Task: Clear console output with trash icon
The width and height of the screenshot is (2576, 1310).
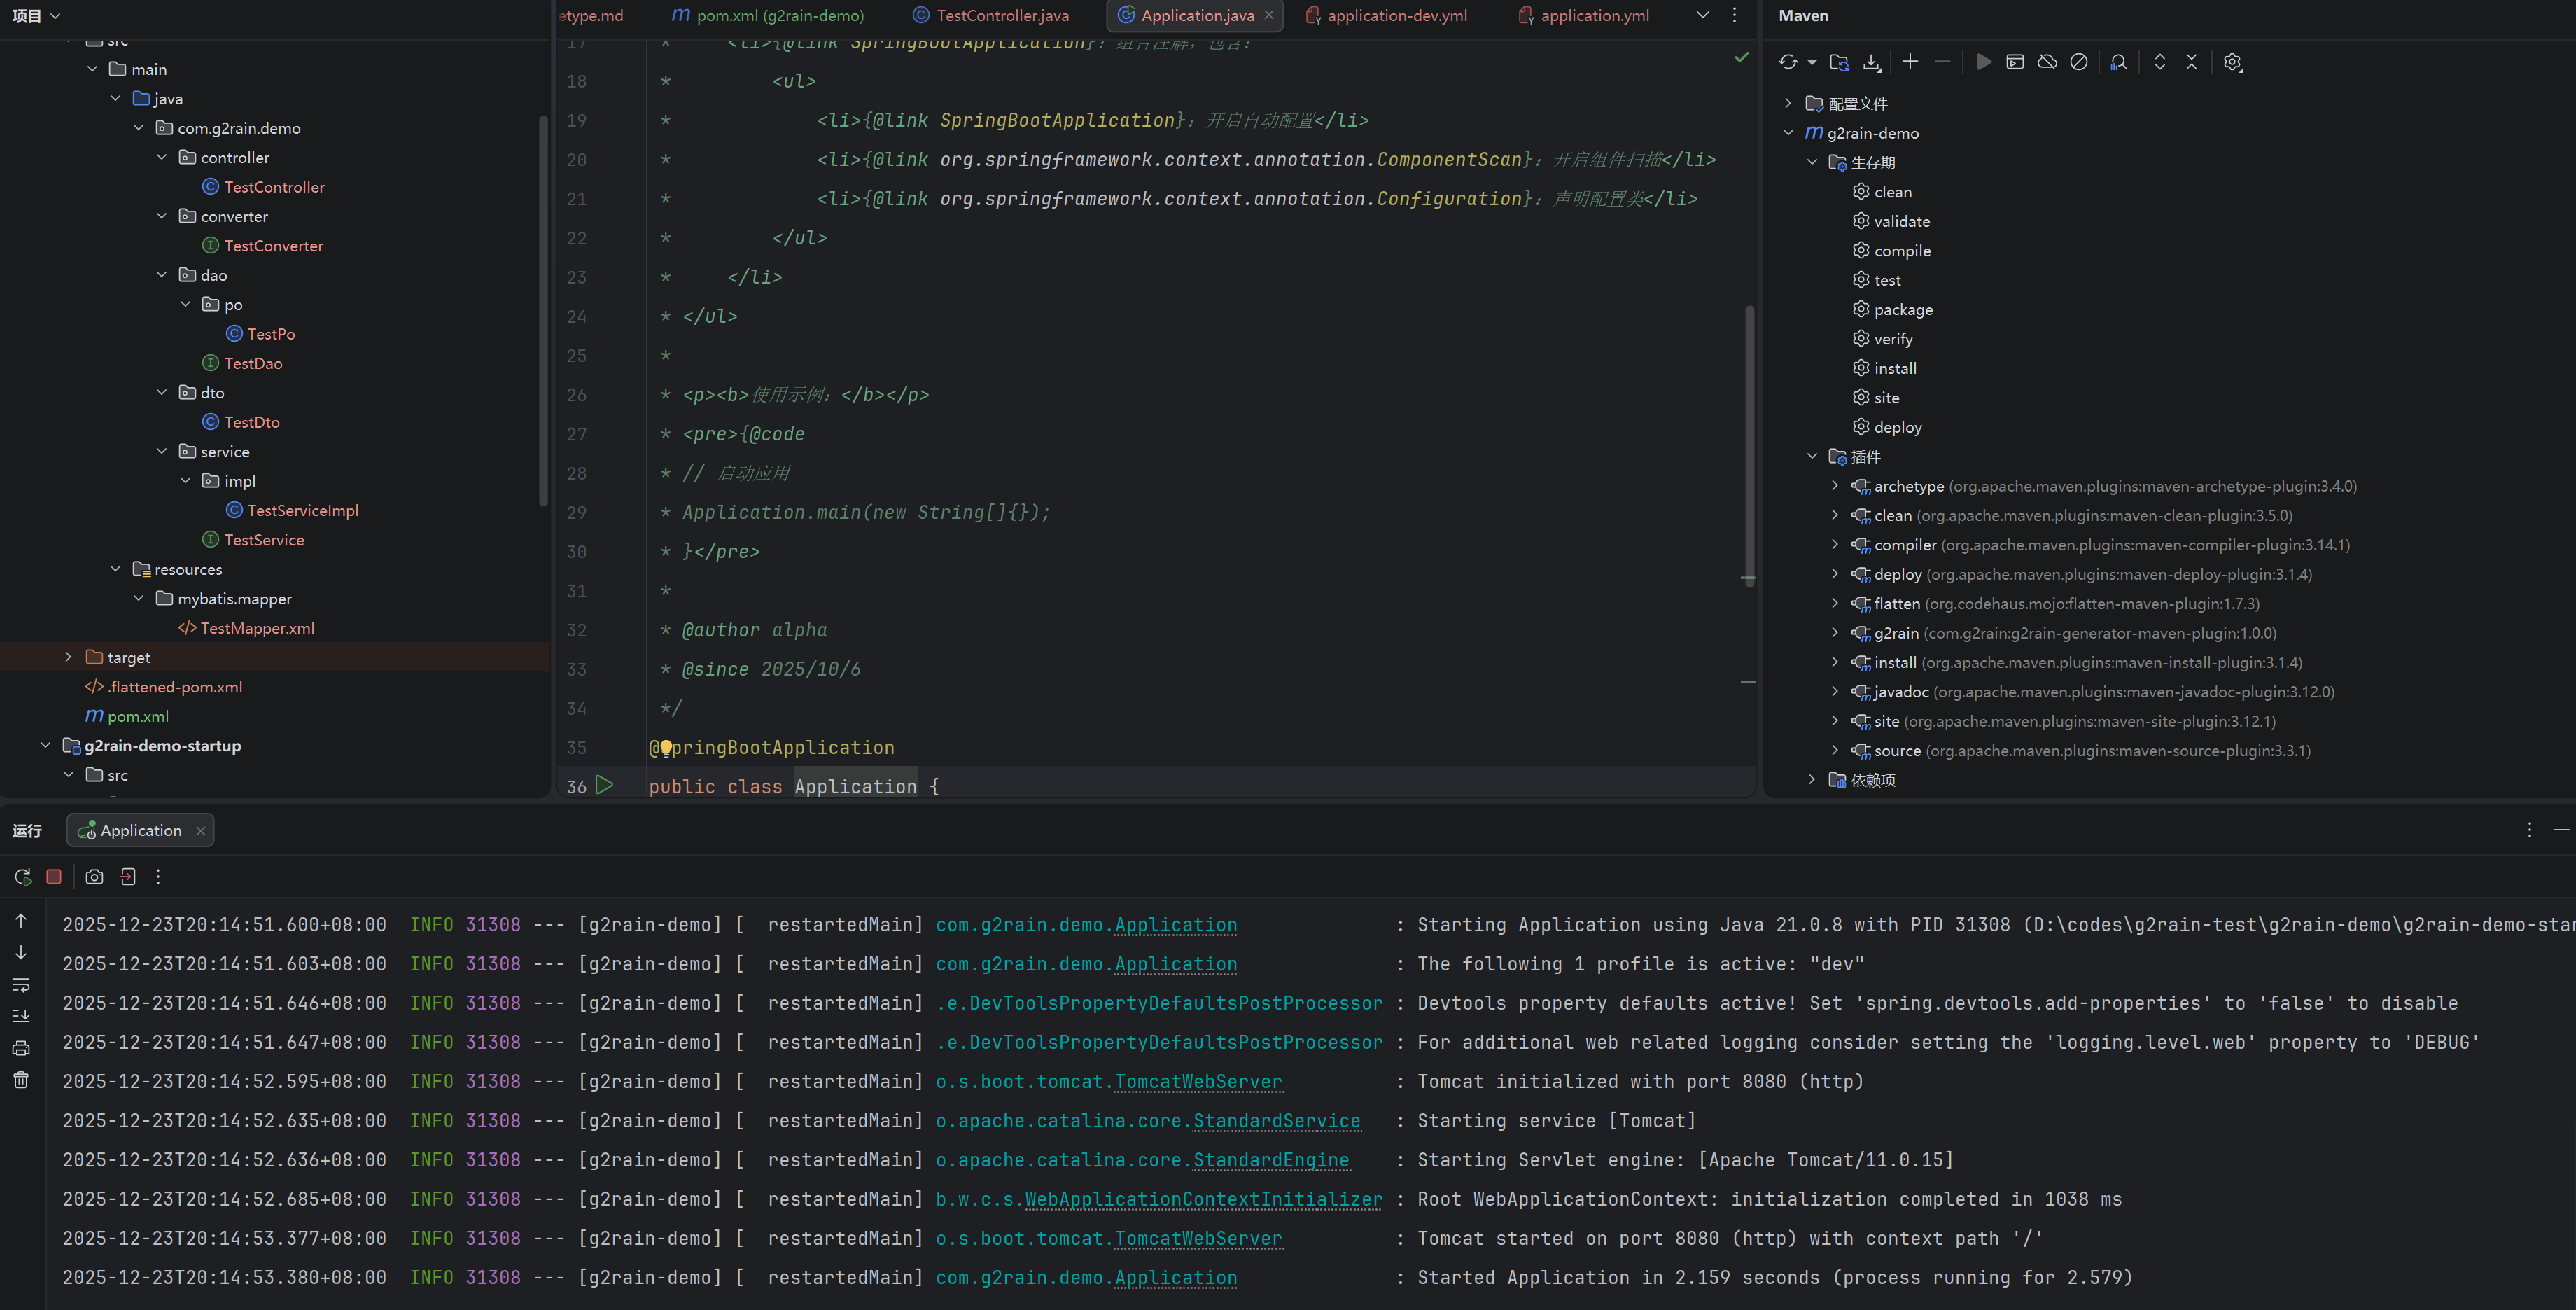Action: pyautogui.click(x=21, y=1080)
